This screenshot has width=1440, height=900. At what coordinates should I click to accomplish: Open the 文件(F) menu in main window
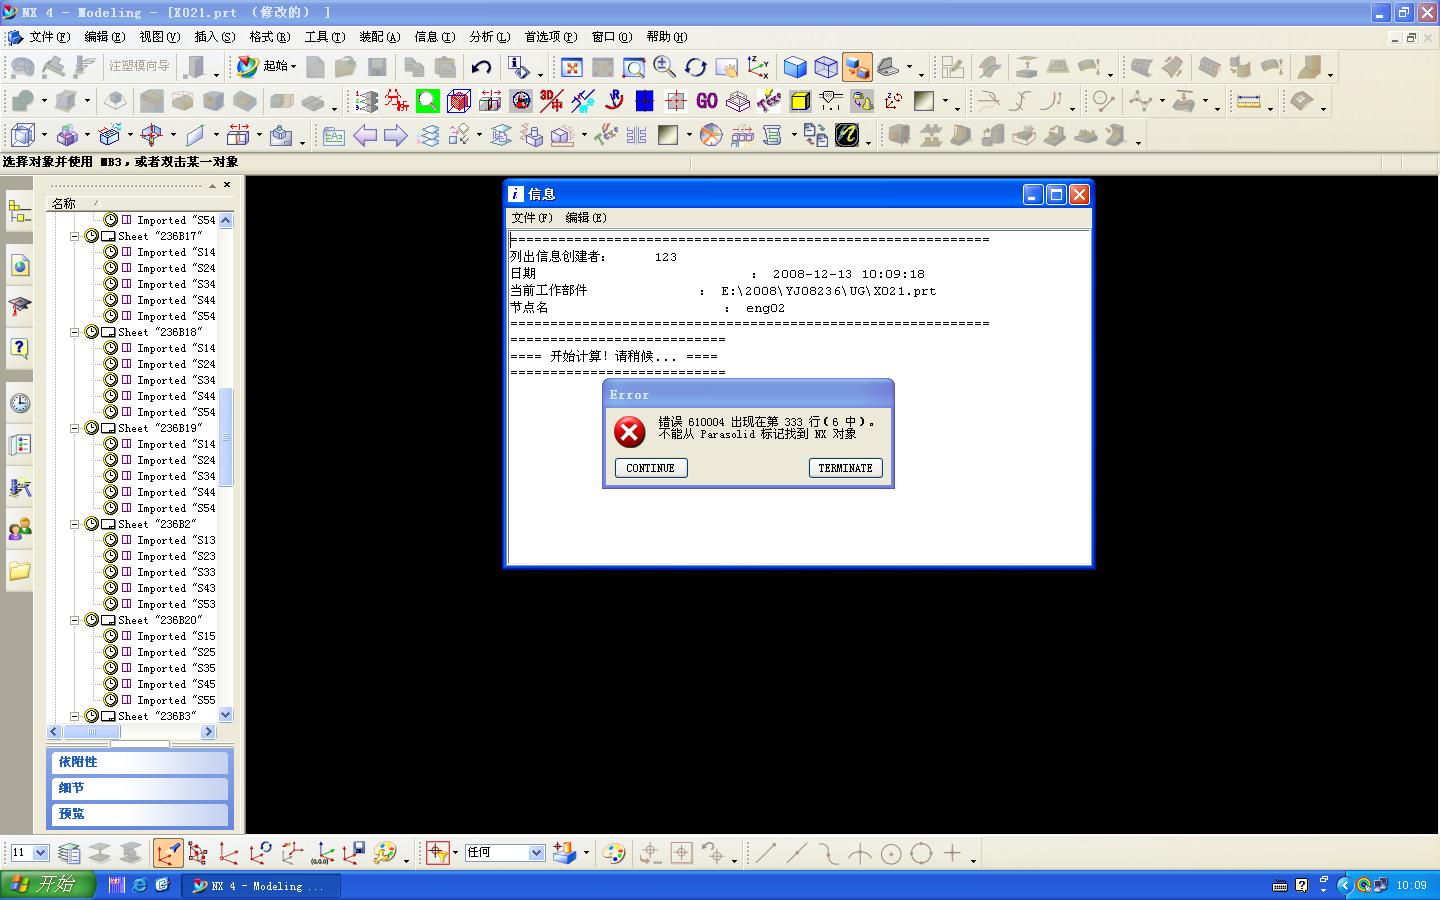point(49,37)
